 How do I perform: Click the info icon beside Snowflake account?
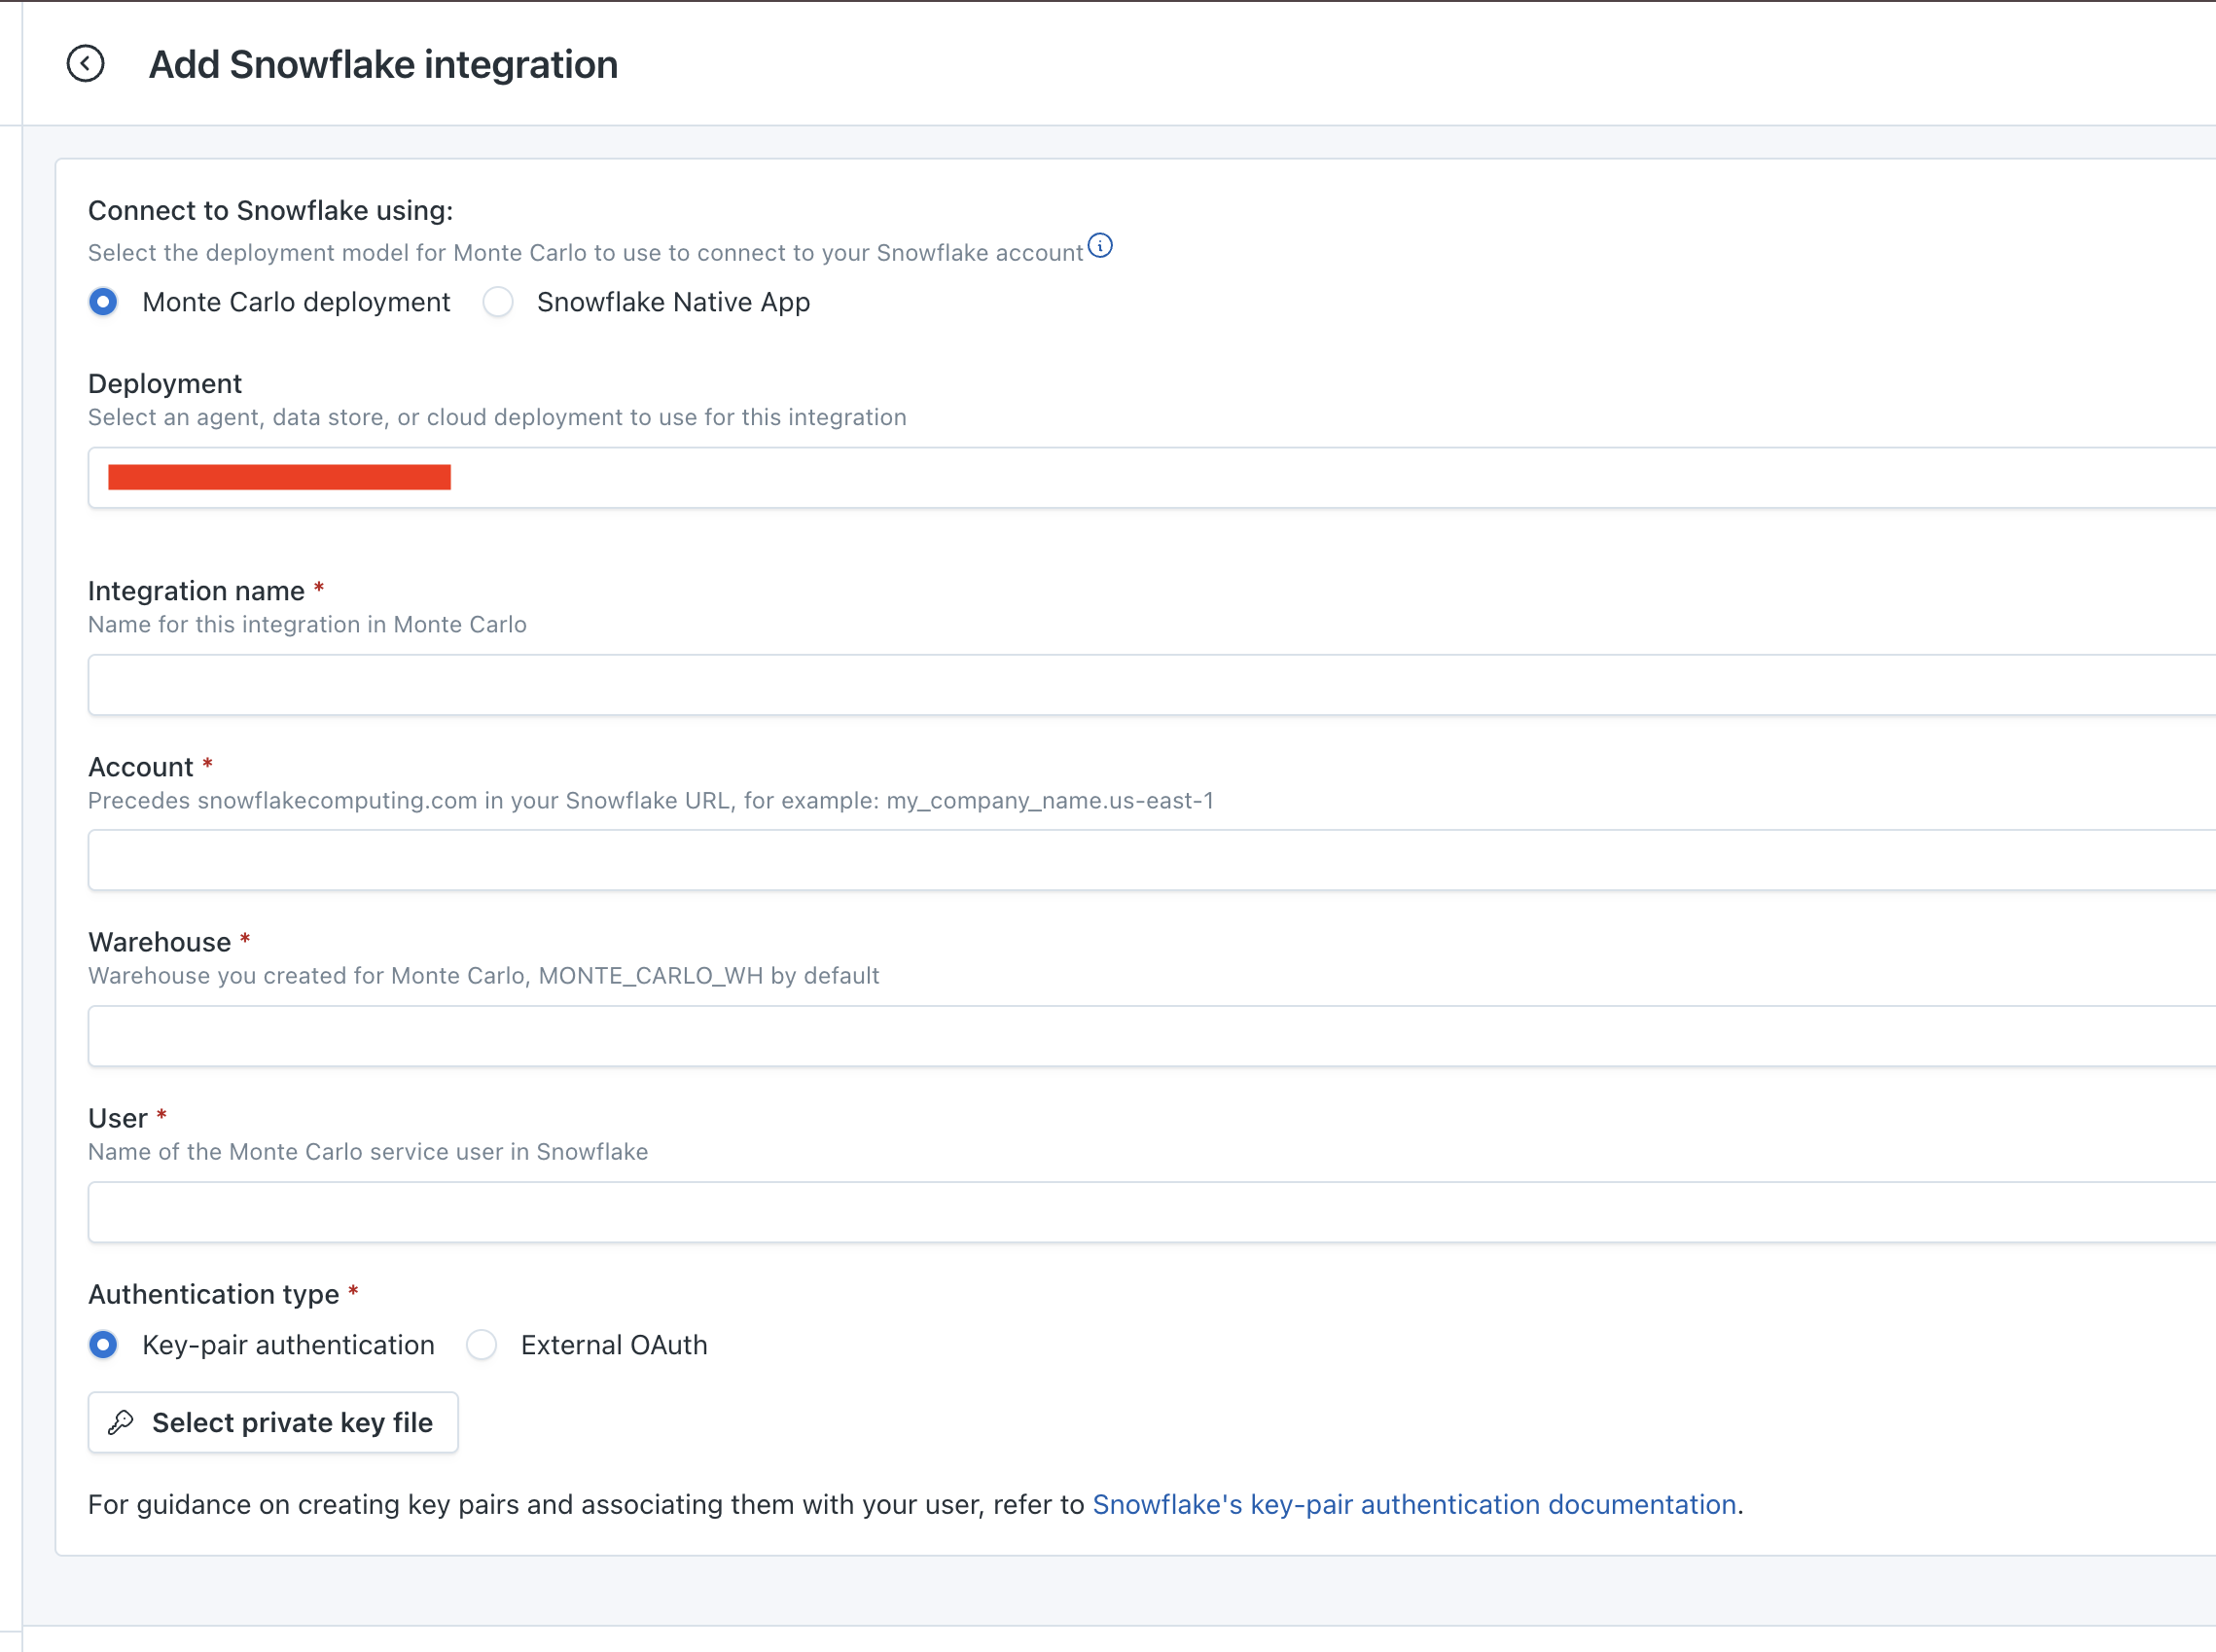pyautogui.click(x=1100, y=246)
